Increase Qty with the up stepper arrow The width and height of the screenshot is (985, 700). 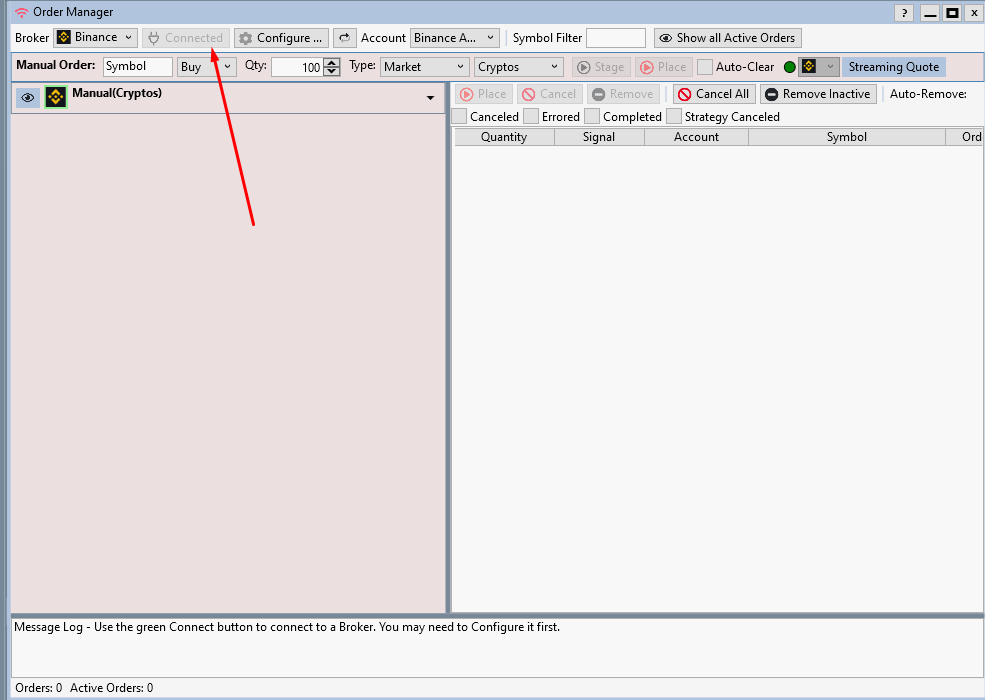pyautogui.click(x=332, y=62)
